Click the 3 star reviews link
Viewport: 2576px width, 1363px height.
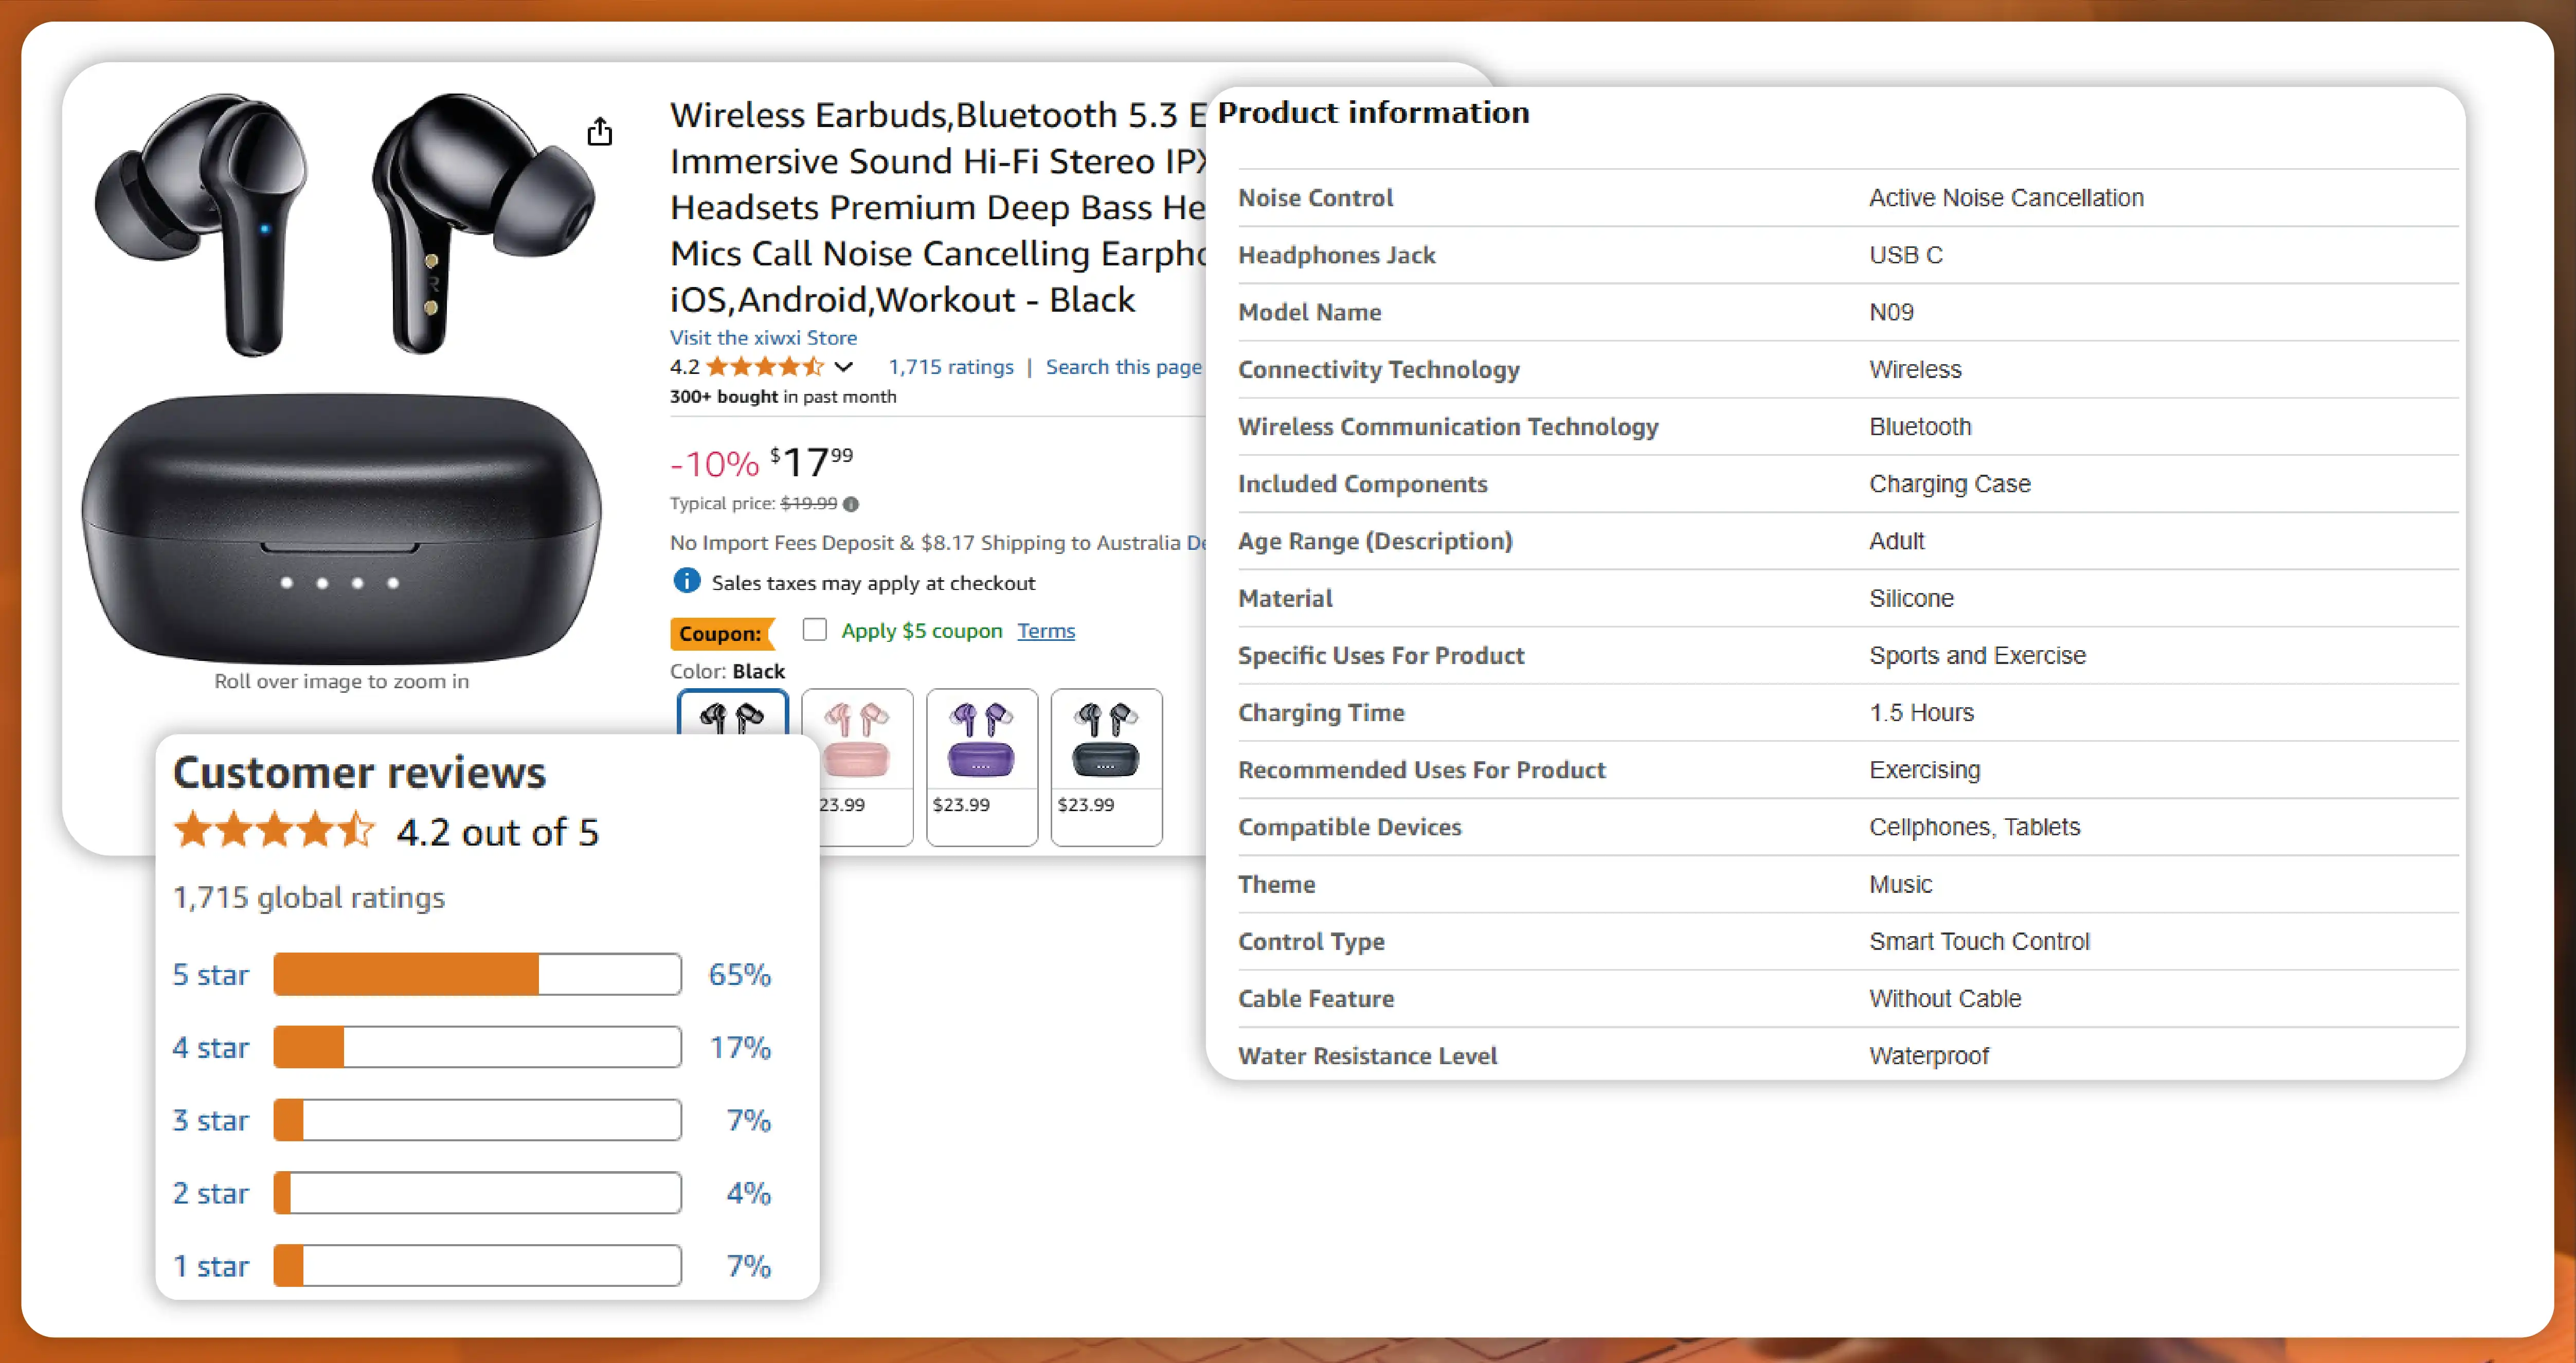tap(210, 1121)
